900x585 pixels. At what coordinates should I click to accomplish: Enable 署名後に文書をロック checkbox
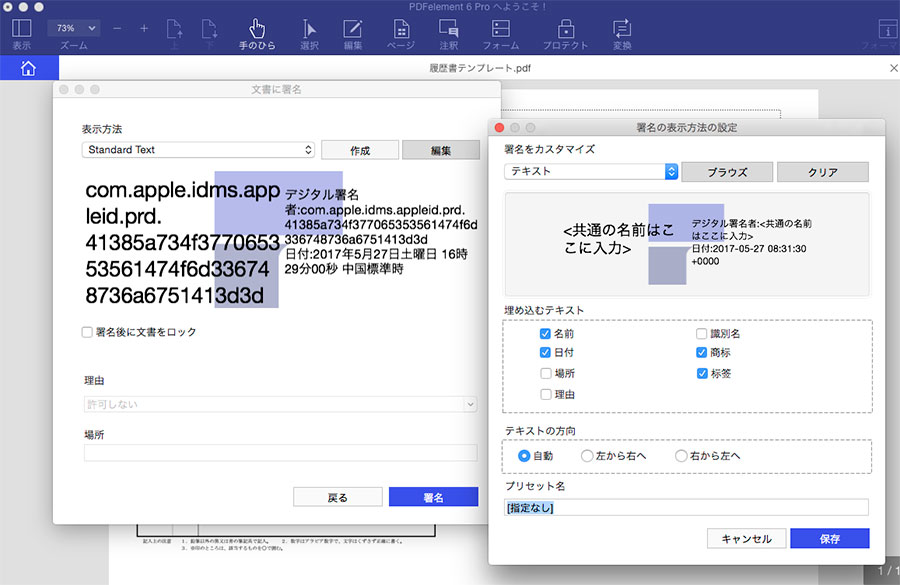point(87,332)
